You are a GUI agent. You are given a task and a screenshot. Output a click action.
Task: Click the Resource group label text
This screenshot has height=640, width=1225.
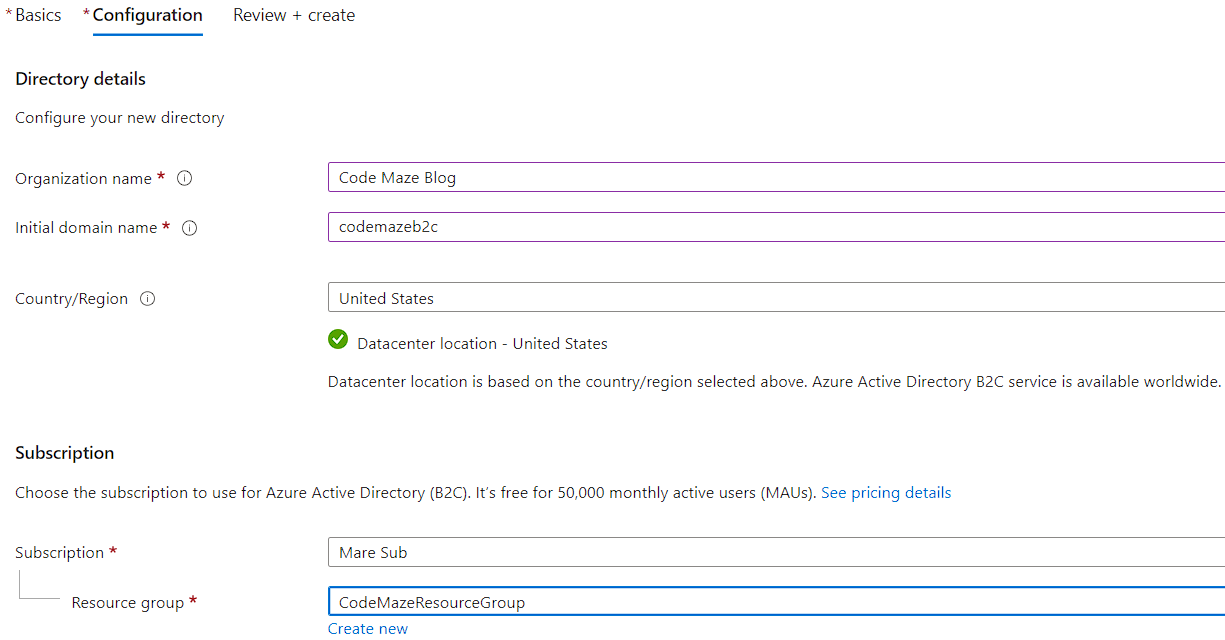pos(128,603)
